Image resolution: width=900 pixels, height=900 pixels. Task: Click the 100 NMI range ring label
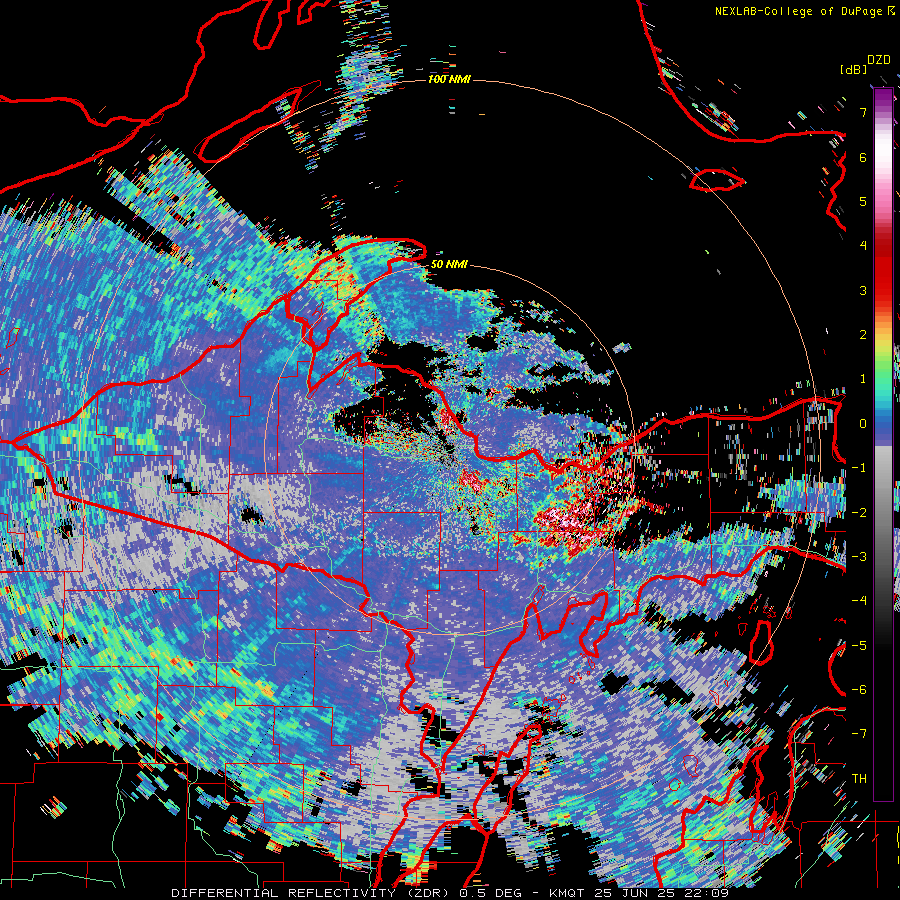[449, 79]
